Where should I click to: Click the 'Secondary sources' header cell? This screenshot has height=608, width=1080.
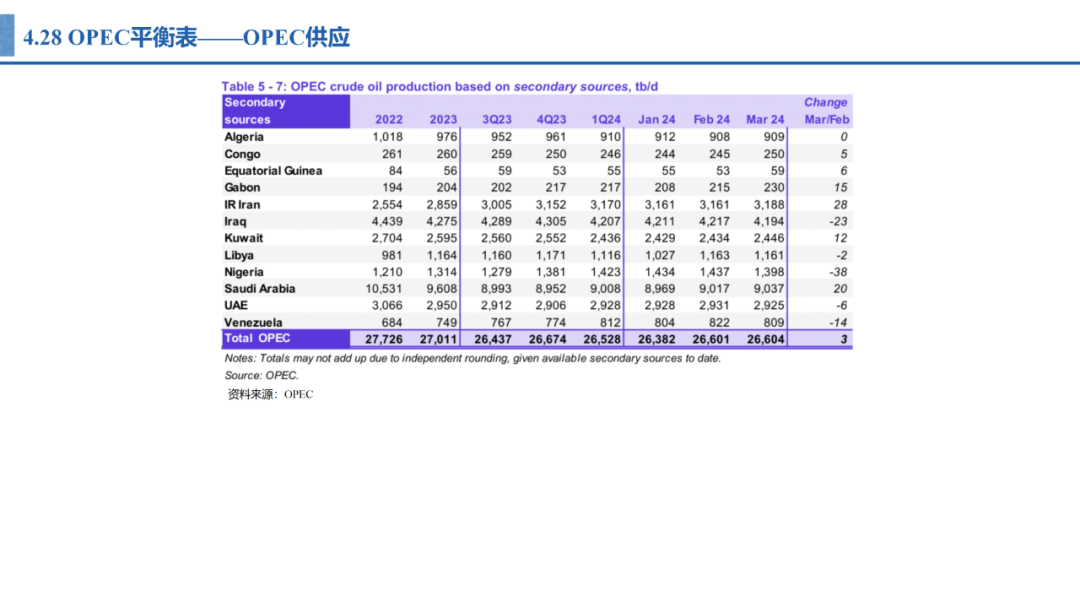click(x=286, y=111)
